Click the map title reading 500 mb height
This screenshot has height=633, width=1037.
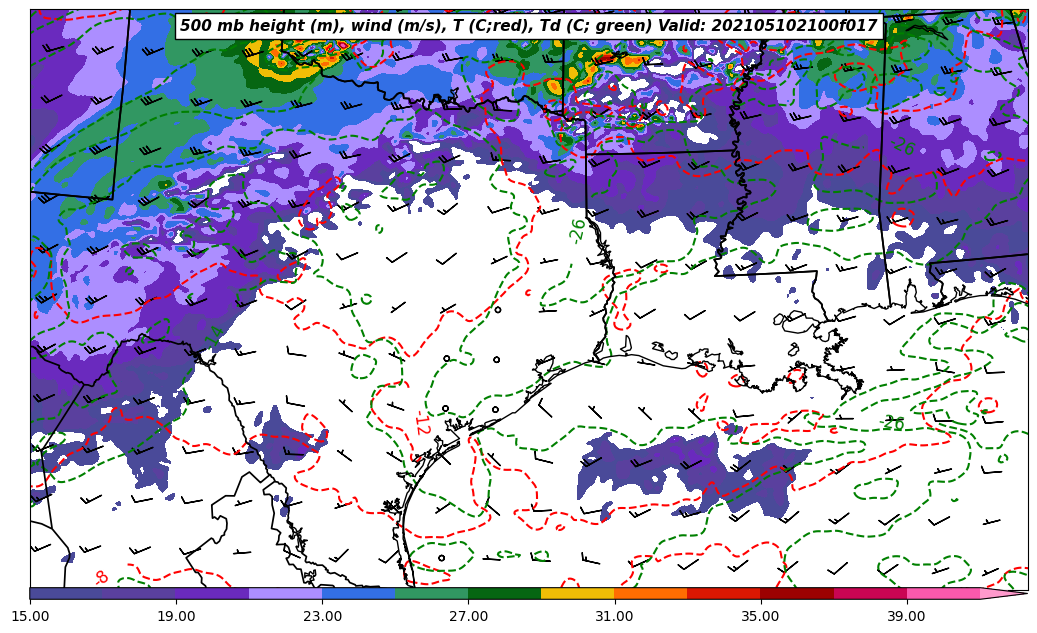[529, 26]
